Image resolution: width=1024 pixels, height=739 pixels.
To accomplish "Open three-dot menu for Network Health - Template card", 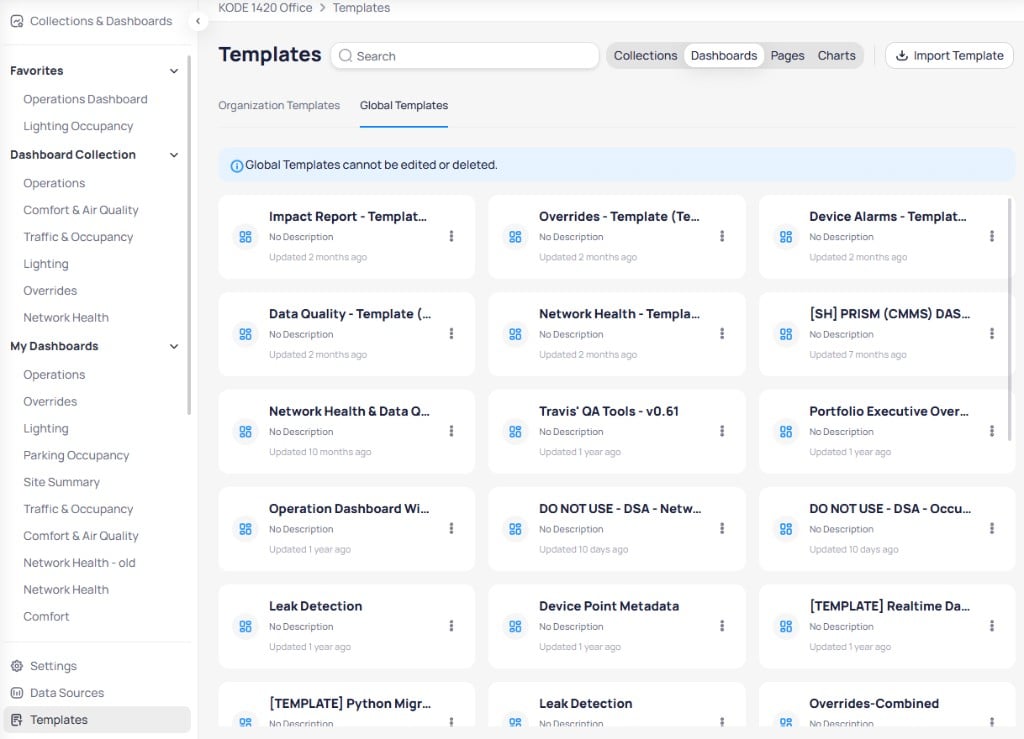I will (722, 334).
